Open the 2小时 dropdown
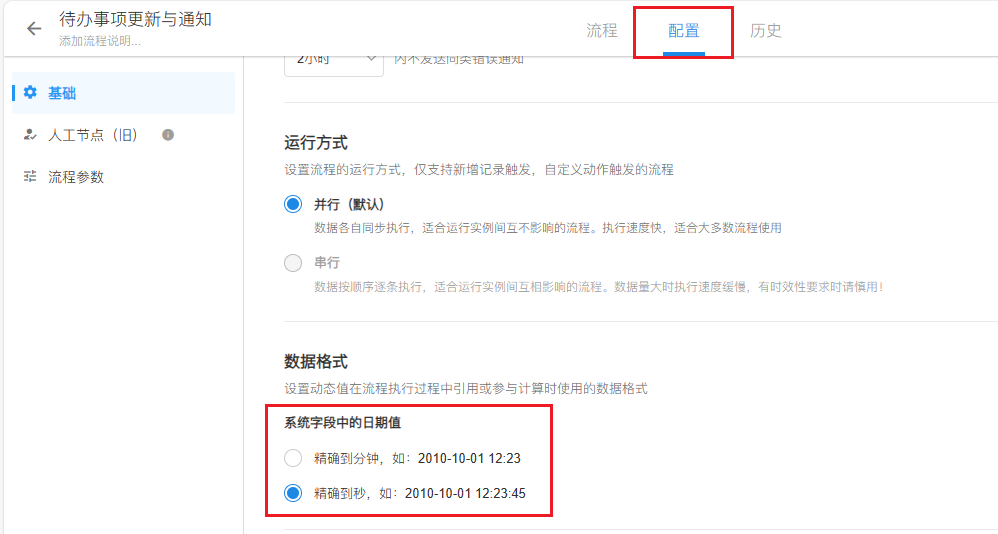This screenshot has width=998, height=534. (333, 60)
